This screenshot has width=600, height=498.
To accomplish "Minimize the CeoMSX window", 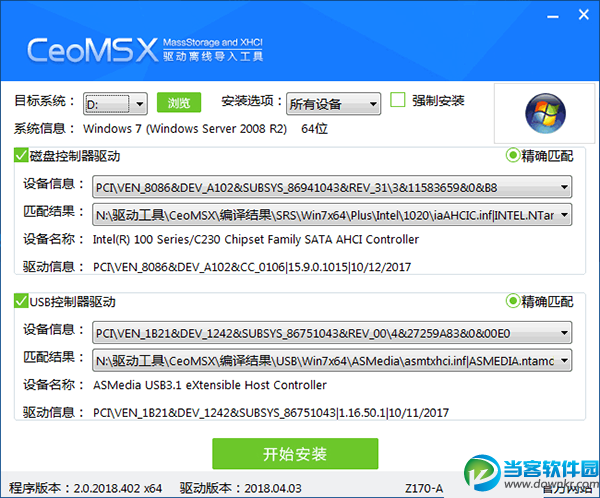I will coord(553,16).
